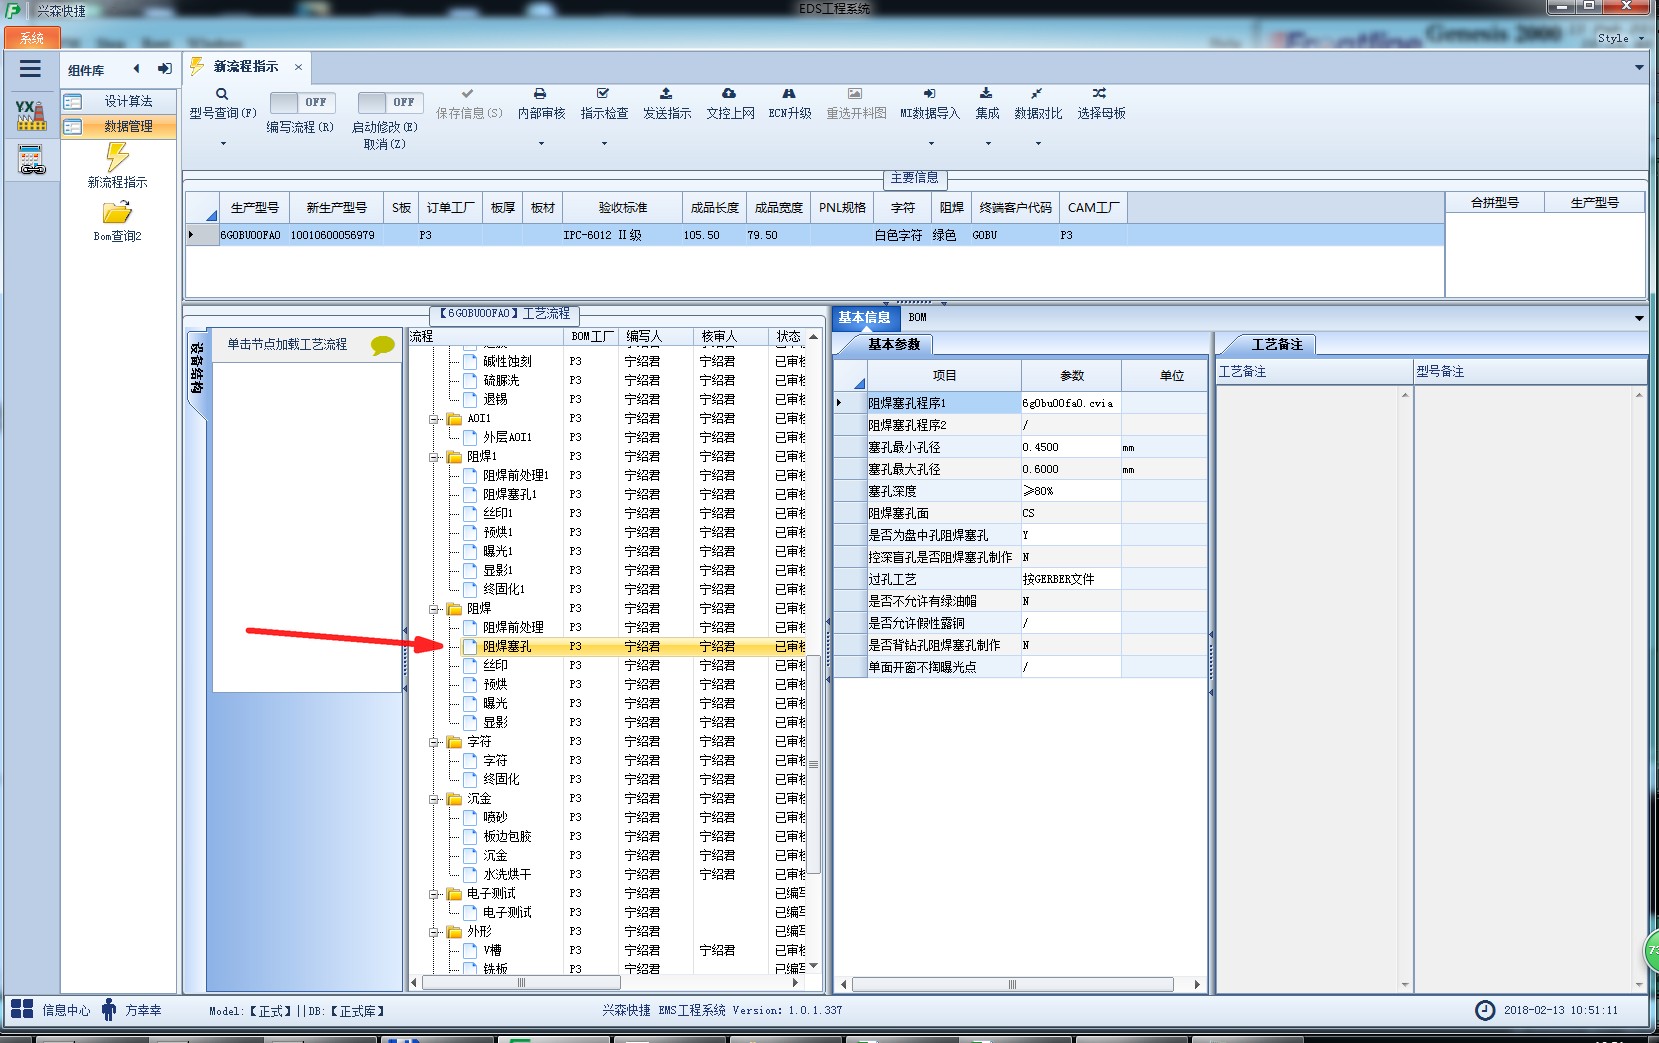Screen dimensions: 1659x1043
Task: Select the 阻焊前处理1 tree node
Action: click(516, 476)
